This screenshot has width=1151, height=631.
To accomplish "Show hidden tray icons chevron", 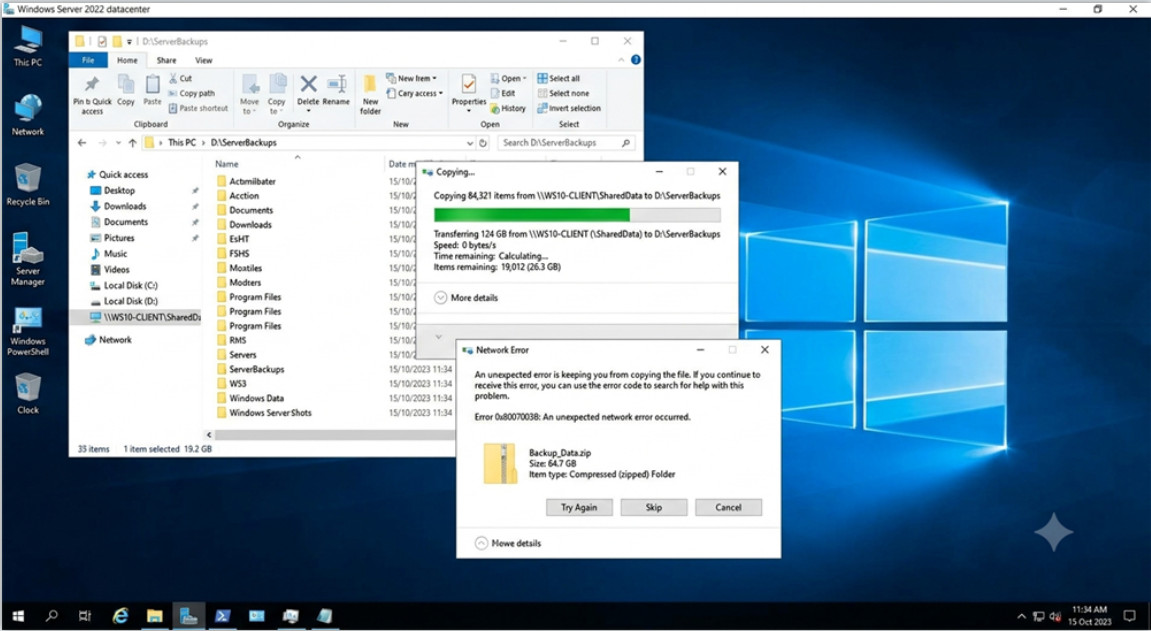I will (1022, 616).
